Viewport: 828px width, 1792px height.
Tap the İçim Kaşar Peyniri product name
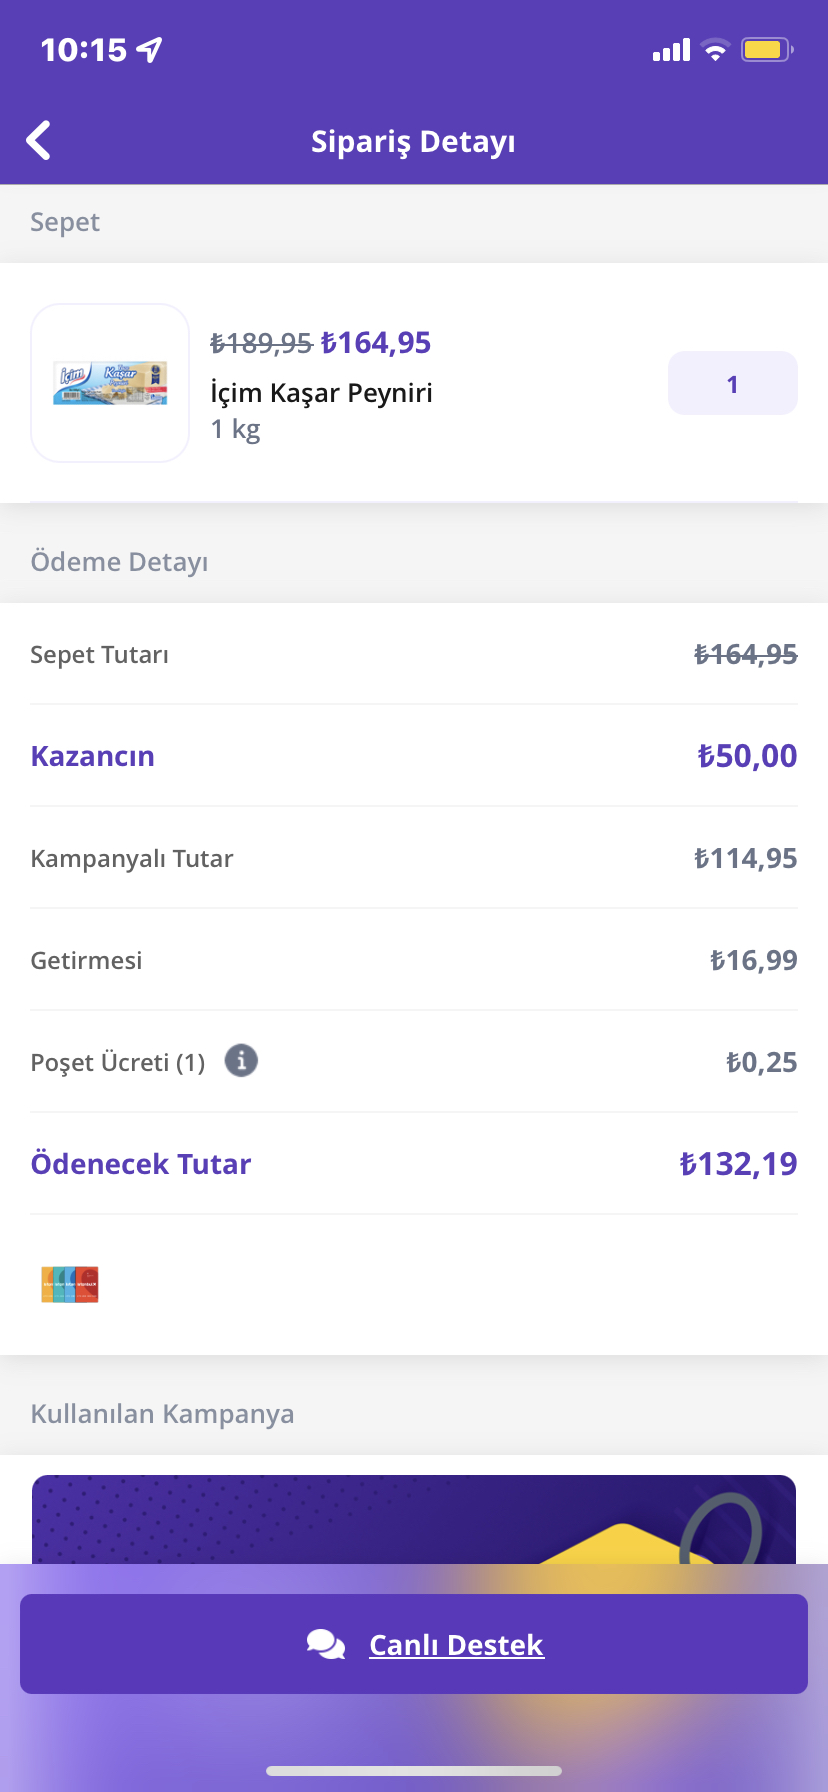[321, 393]
